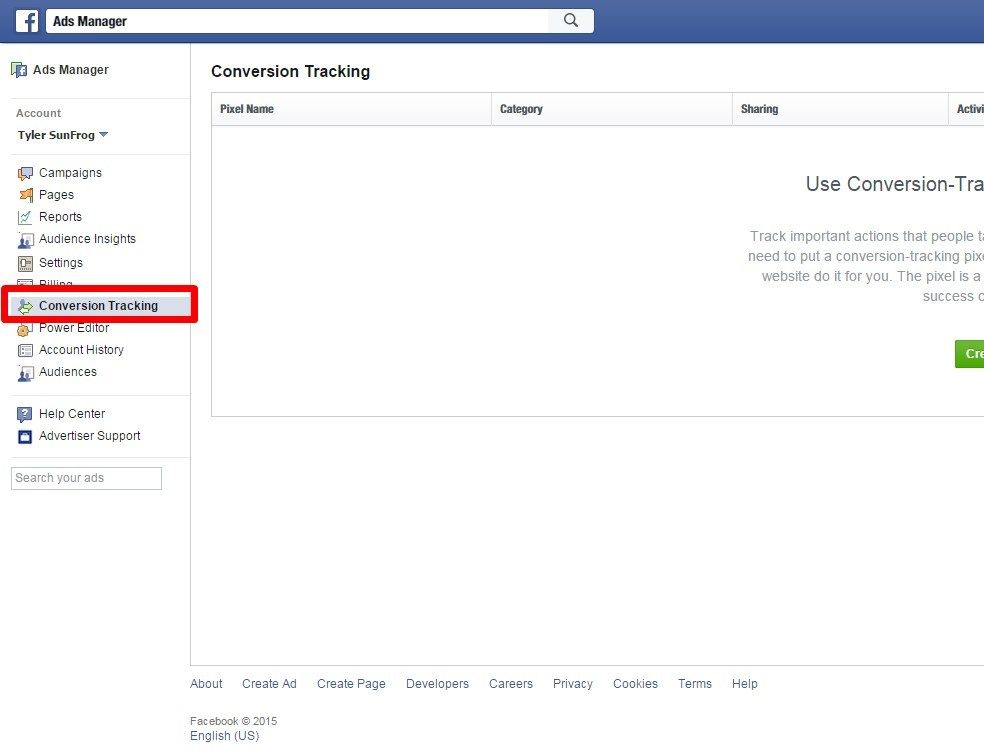Click the Help Center question icon

tap(25, 414)
